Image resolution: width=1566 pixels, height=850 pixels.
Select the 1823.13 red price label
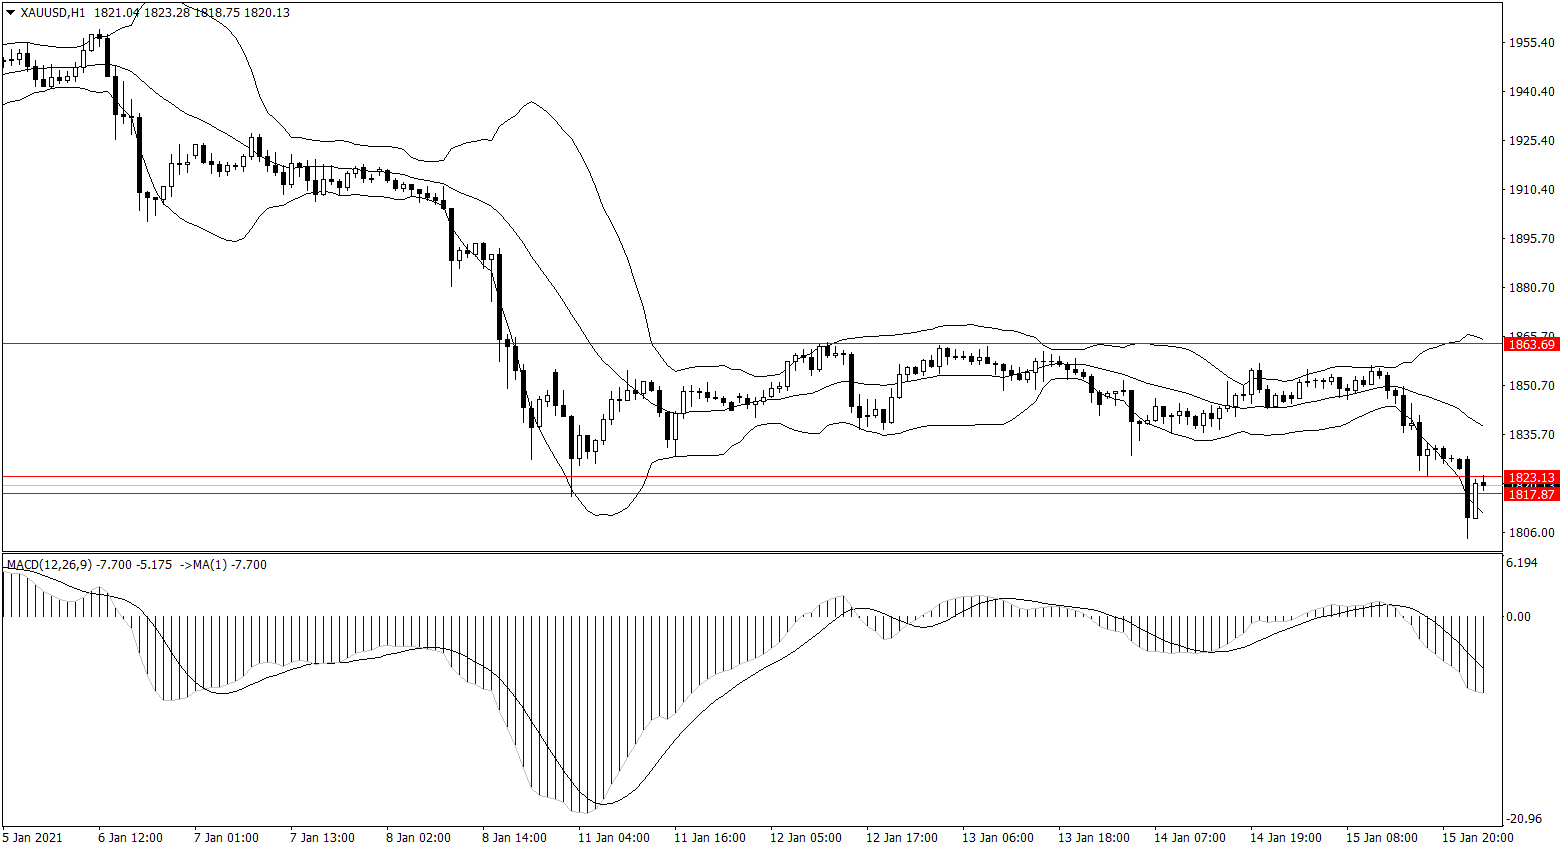pyautogui.click(x=1531, y=478)
